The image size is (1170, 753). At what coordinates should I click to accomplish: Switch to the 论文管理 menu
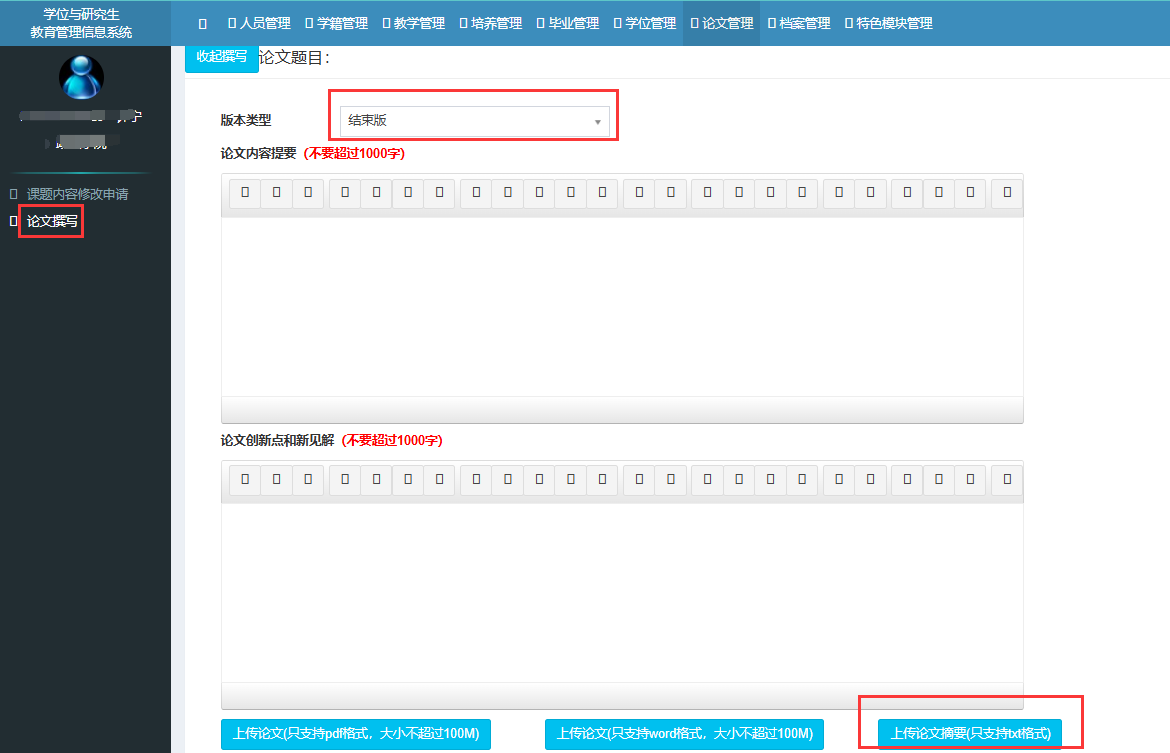(722, 23)
